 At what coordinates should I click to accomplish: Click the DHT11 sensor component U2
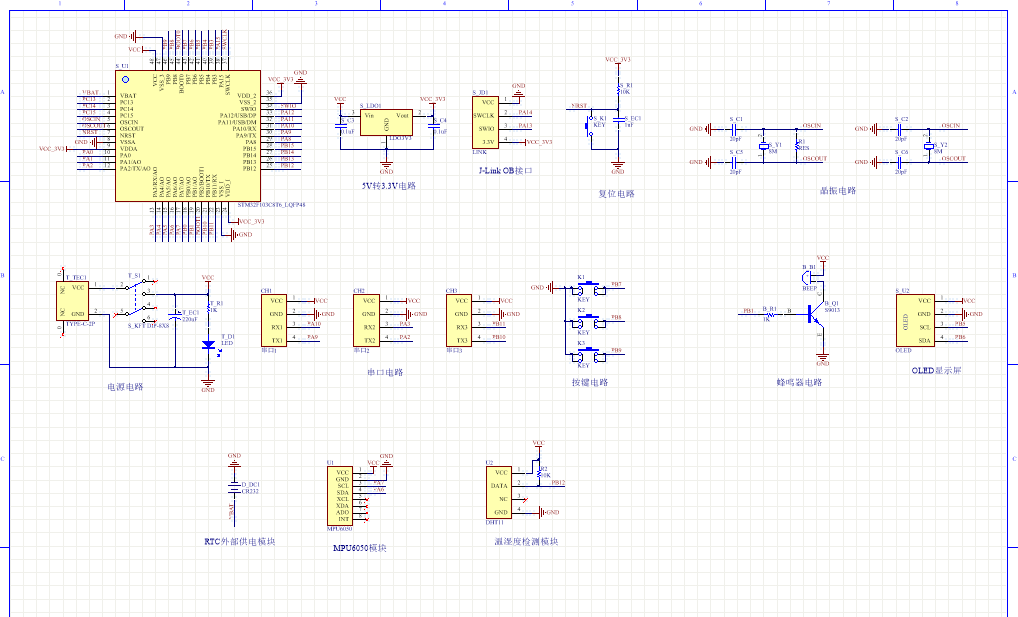point(497,491)
